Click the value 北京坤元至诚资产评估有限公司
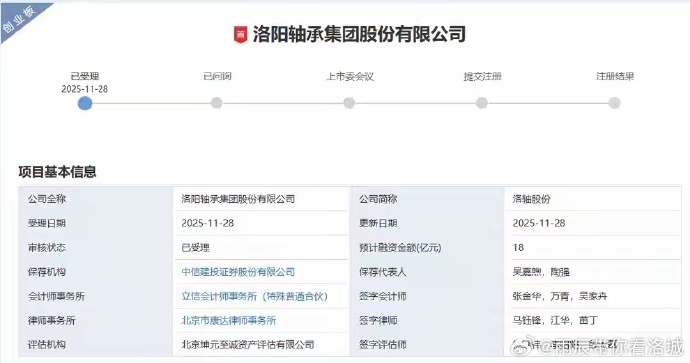The image size is (690, 363). tap(248, 345)
